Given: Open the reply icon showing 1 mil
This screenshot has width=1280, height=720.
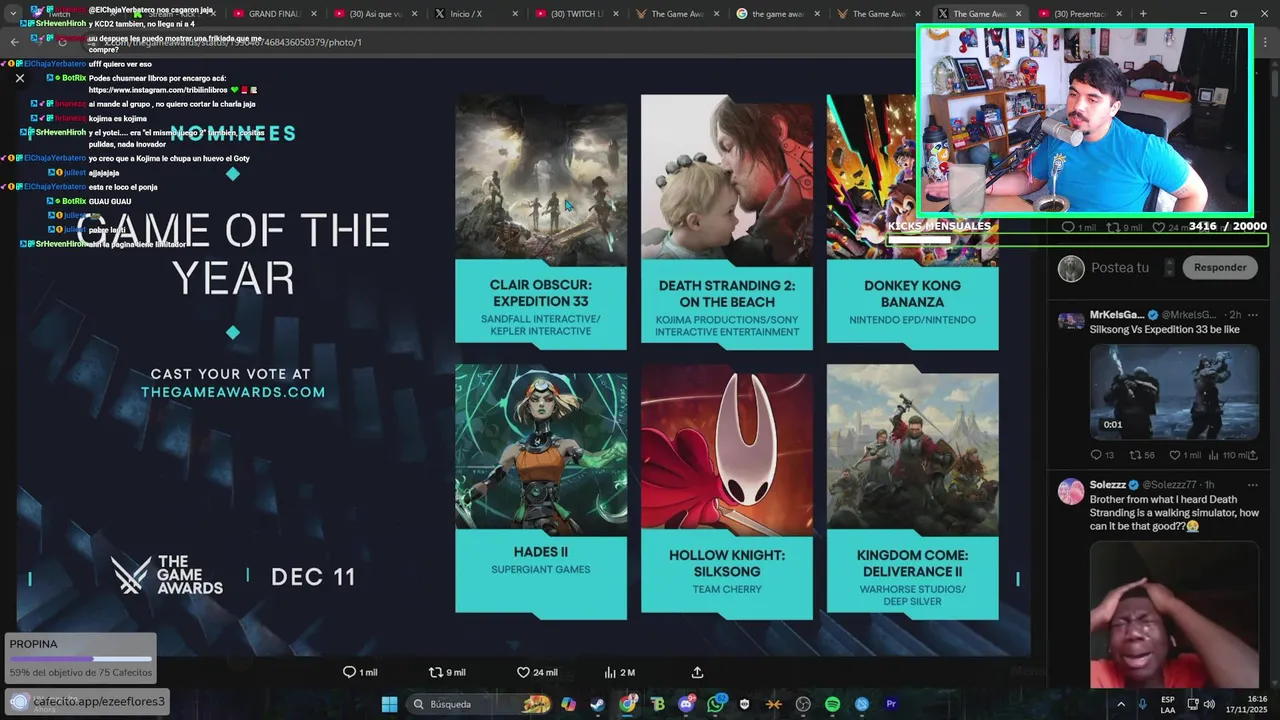Looking at the screenshot, I should point(359,672).
